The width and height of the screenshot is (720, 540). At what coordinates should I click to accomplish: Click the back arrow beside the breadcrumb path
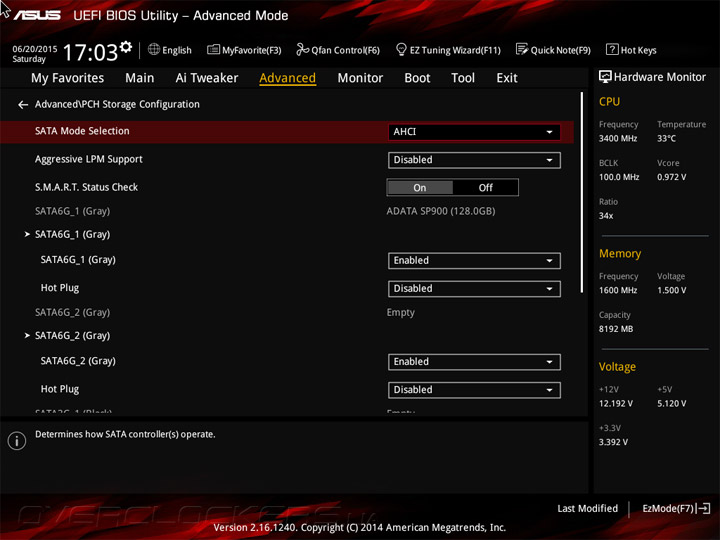pyautogui.click(x=23, y=105)
